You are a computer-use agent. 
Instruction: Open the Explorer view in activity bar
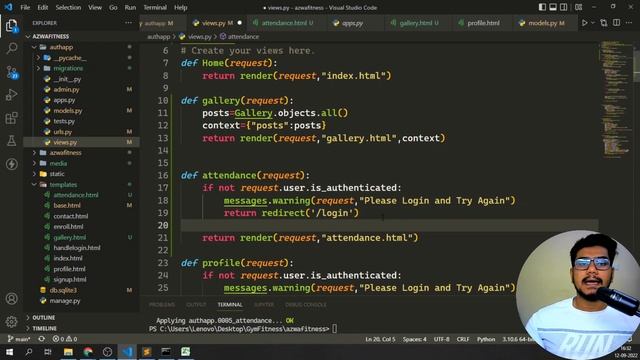11,26
